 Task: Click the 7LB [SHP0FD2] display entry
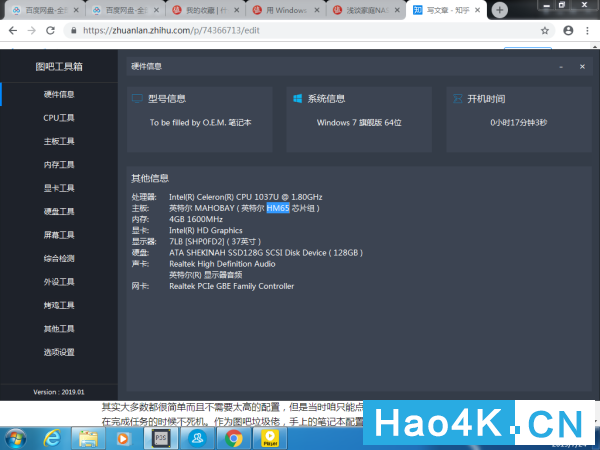[215, 241]
